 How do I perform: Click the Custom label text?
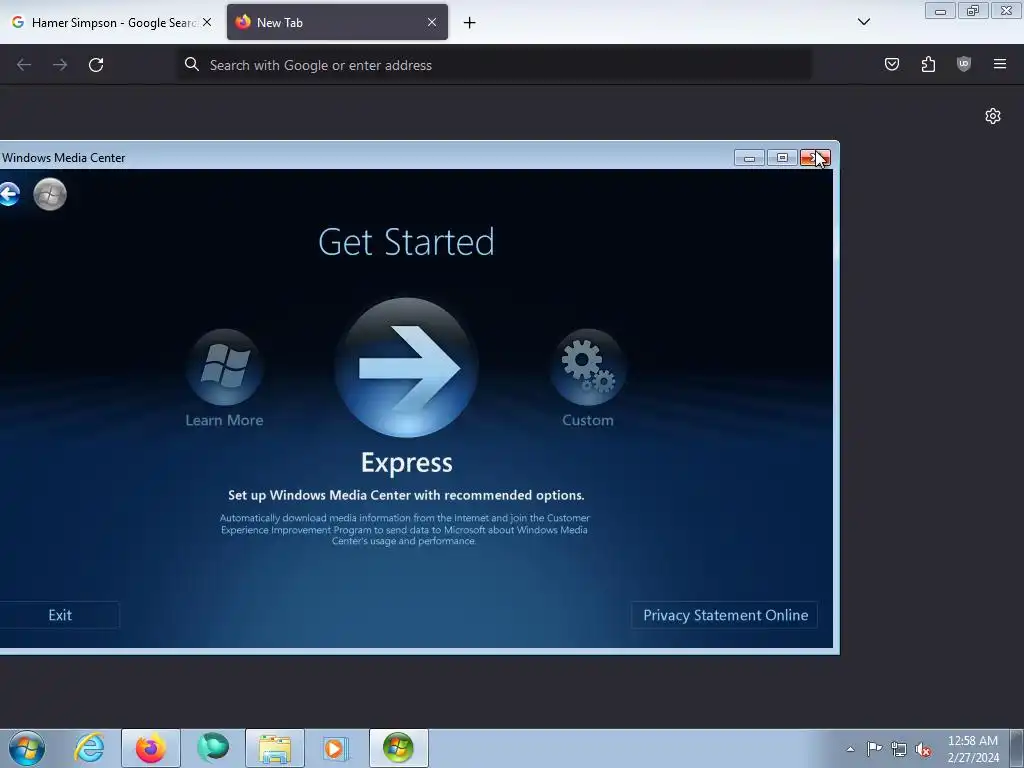(x=588, y=420)
